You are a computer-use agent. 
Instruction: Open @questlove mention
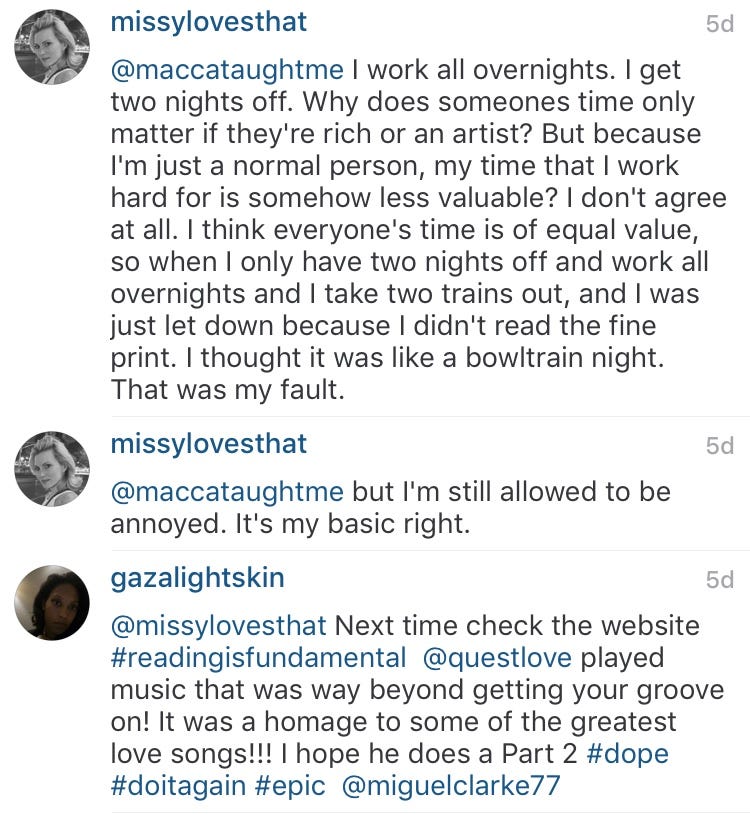(497, 658)
